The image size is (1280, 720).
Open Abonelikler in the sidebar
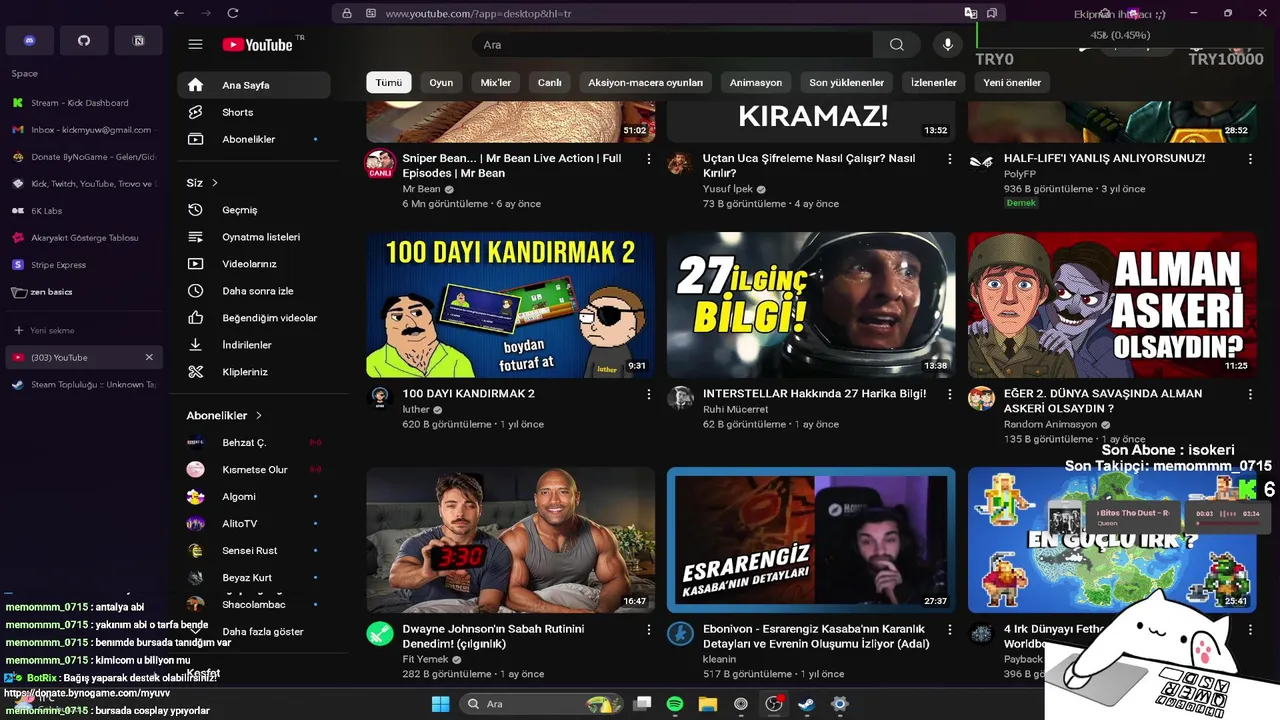point(254,139)
